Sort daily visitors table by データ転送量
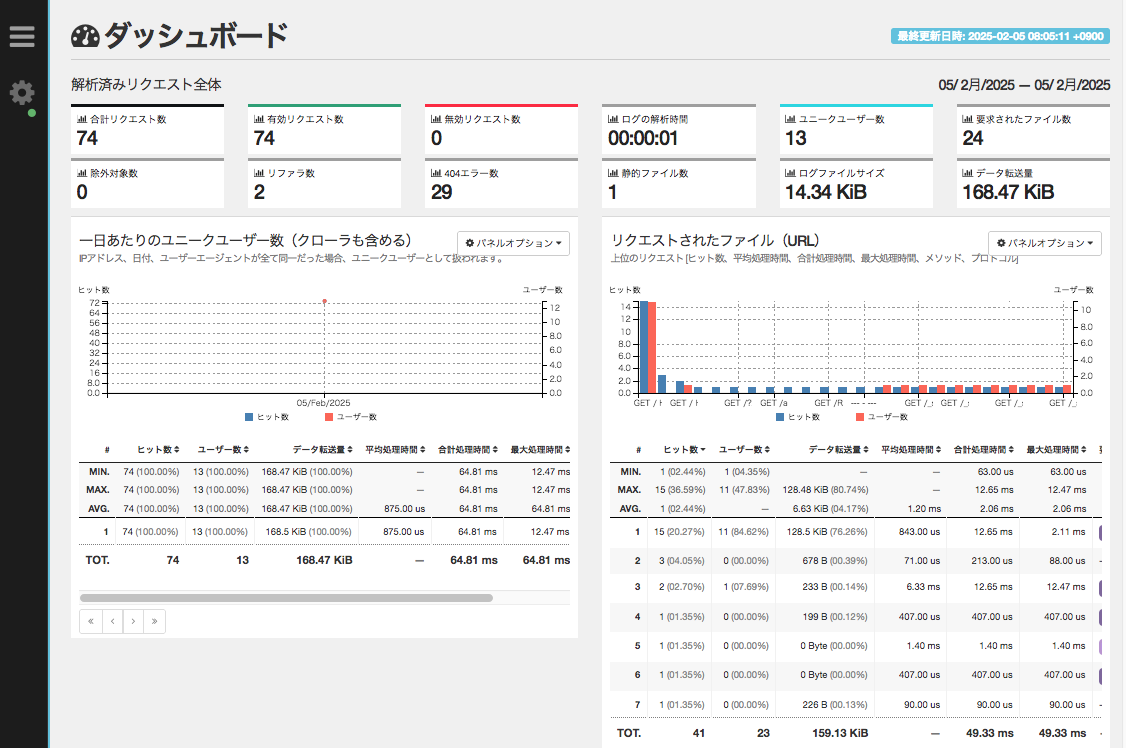 322,450
